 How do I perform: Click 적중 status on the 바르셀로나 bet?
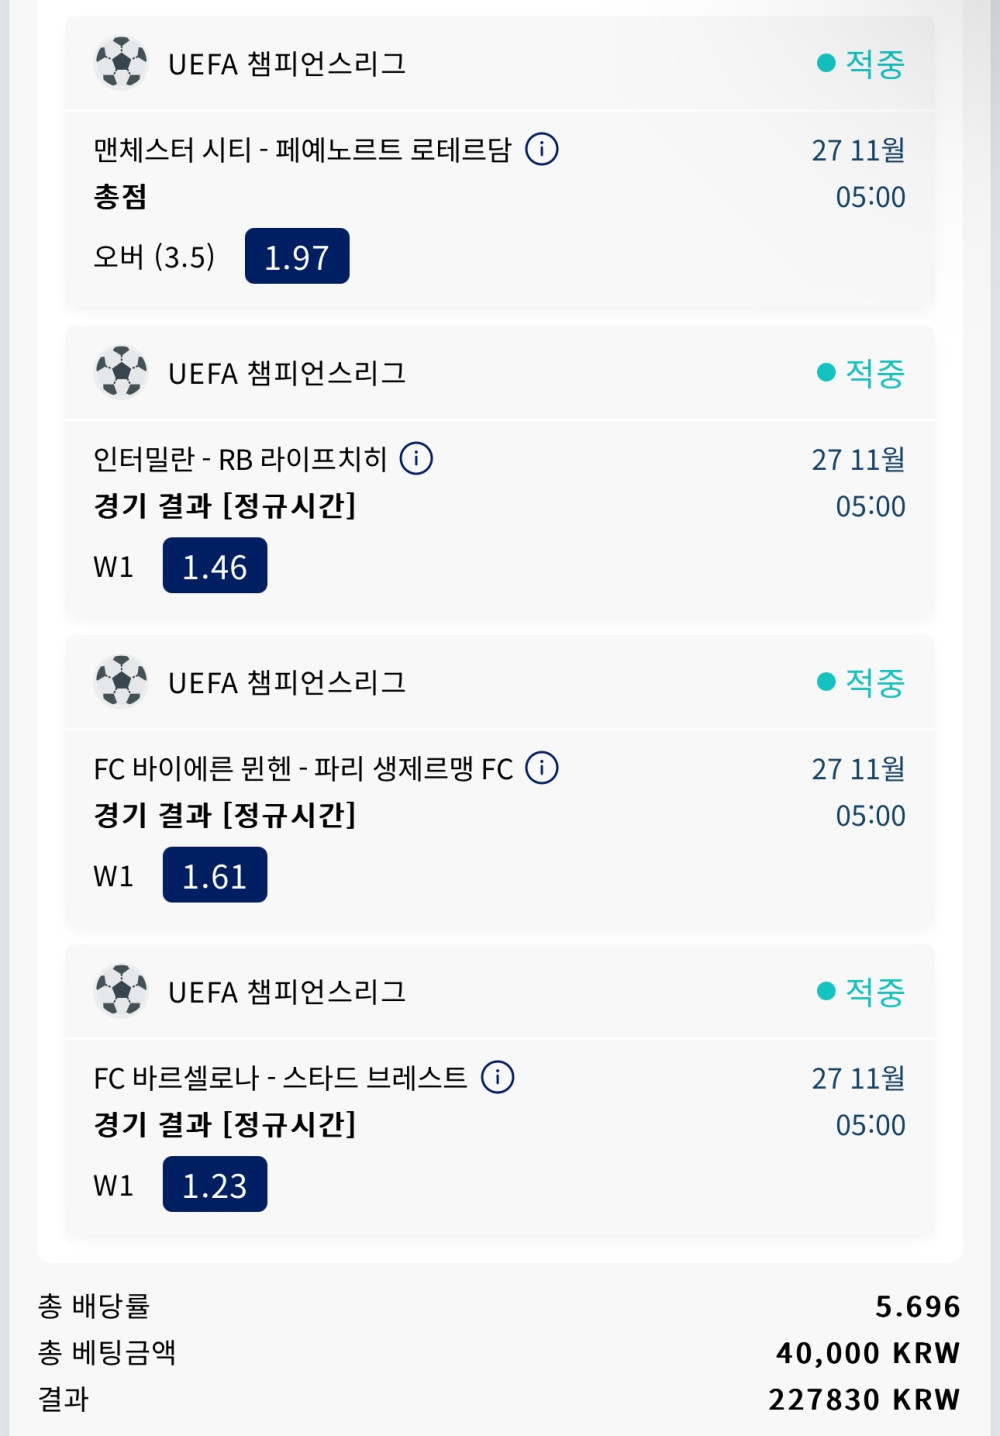pyautogui.click(x=861, y=991)
